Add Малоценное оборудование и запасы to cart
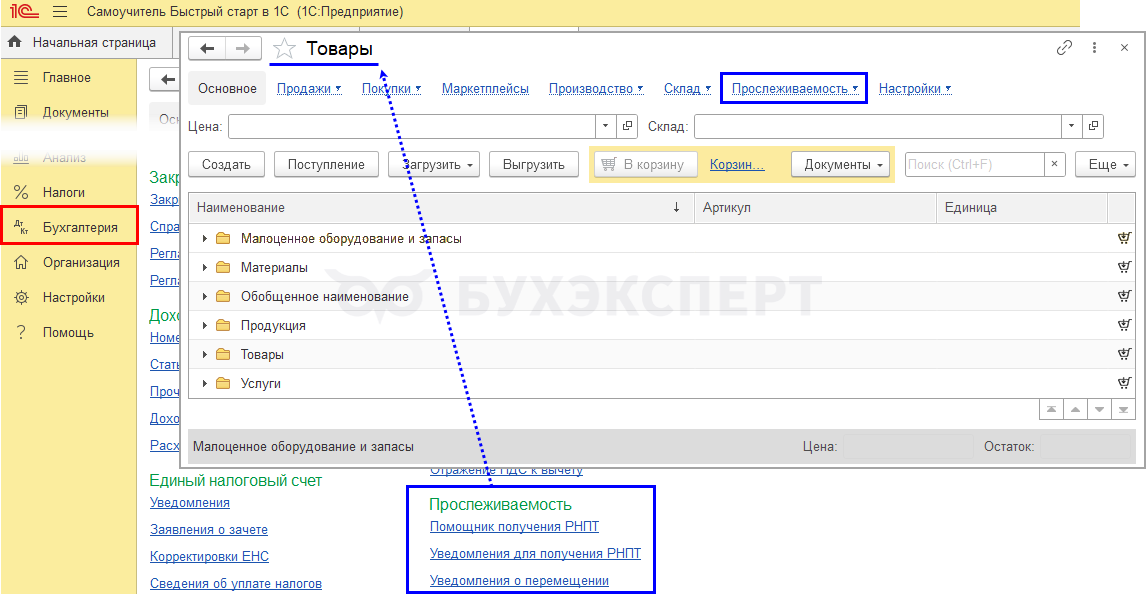1146x594 pixels. point(1124,238)
